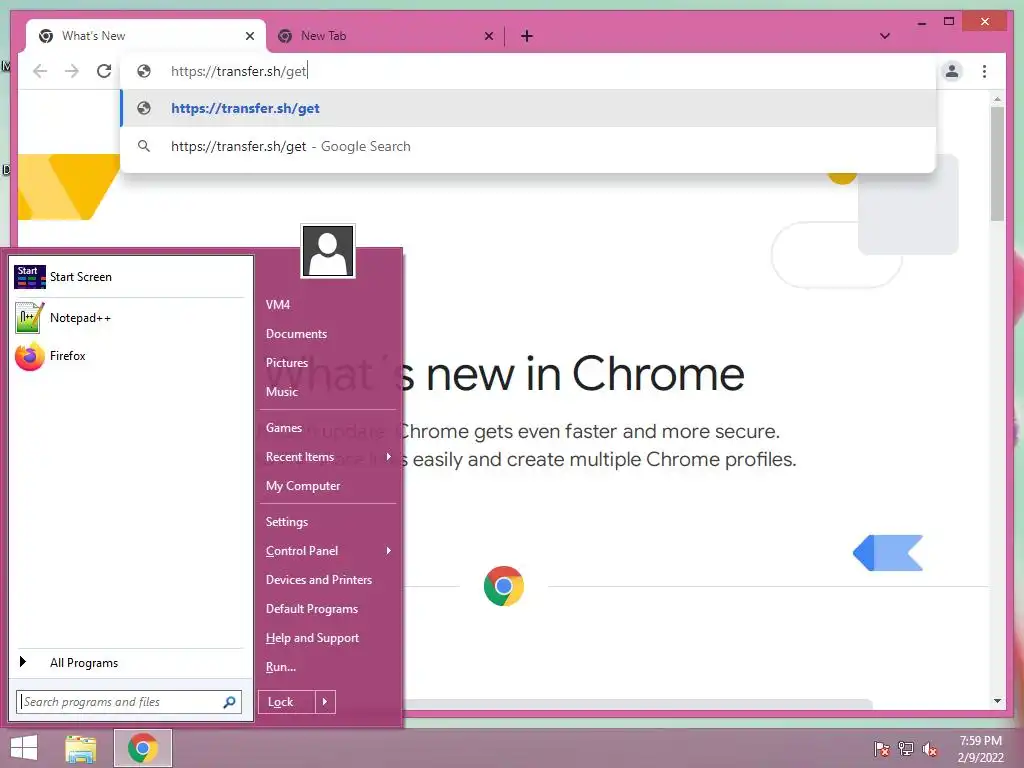Open My Computer
Screen dimensions: 1024x768
click(x=328, y=485)
